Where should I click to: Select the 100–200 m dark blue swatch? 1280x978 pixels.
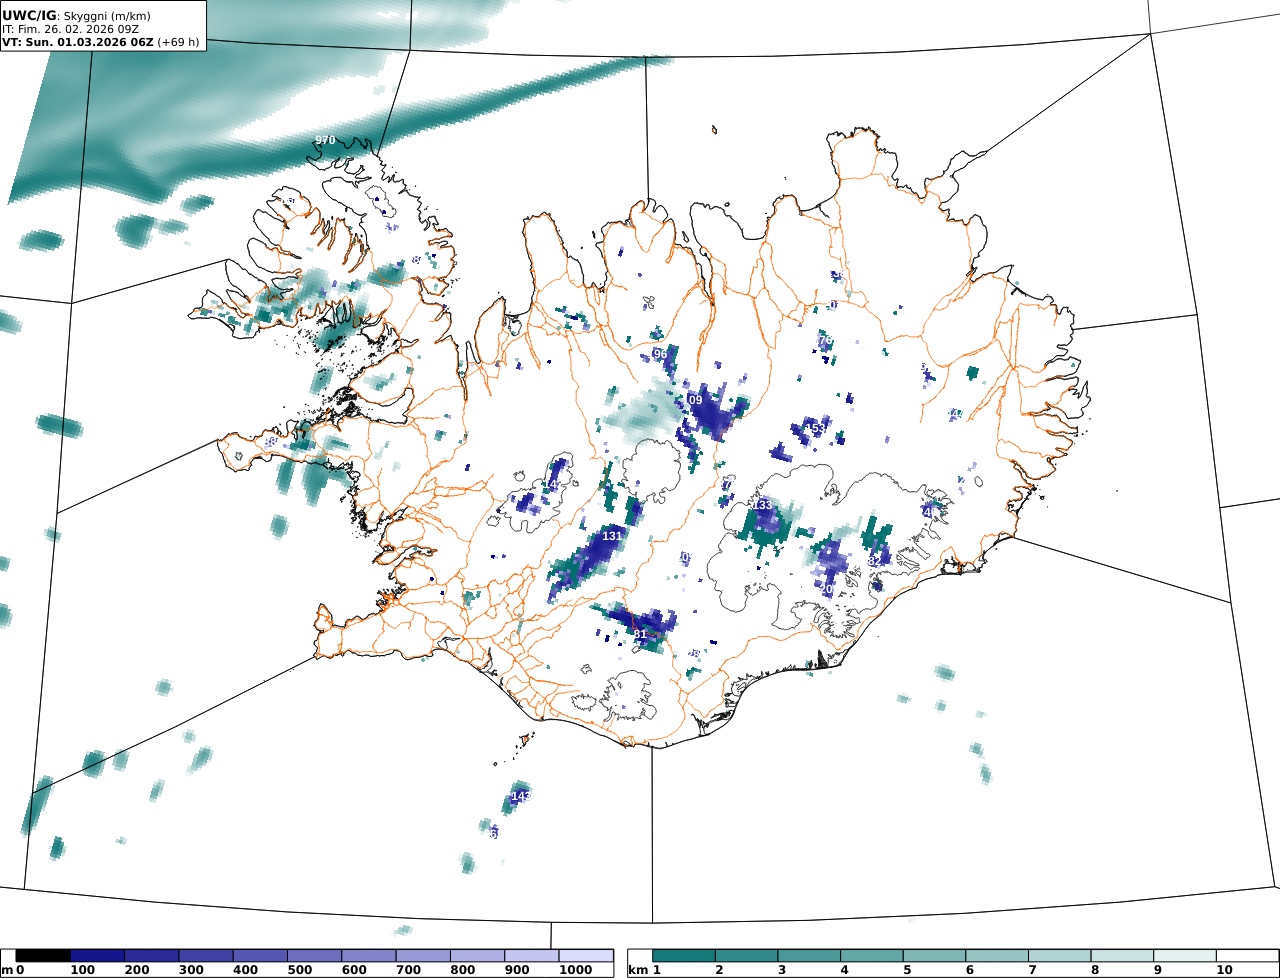pyautogui.click(x=97, y=956)
